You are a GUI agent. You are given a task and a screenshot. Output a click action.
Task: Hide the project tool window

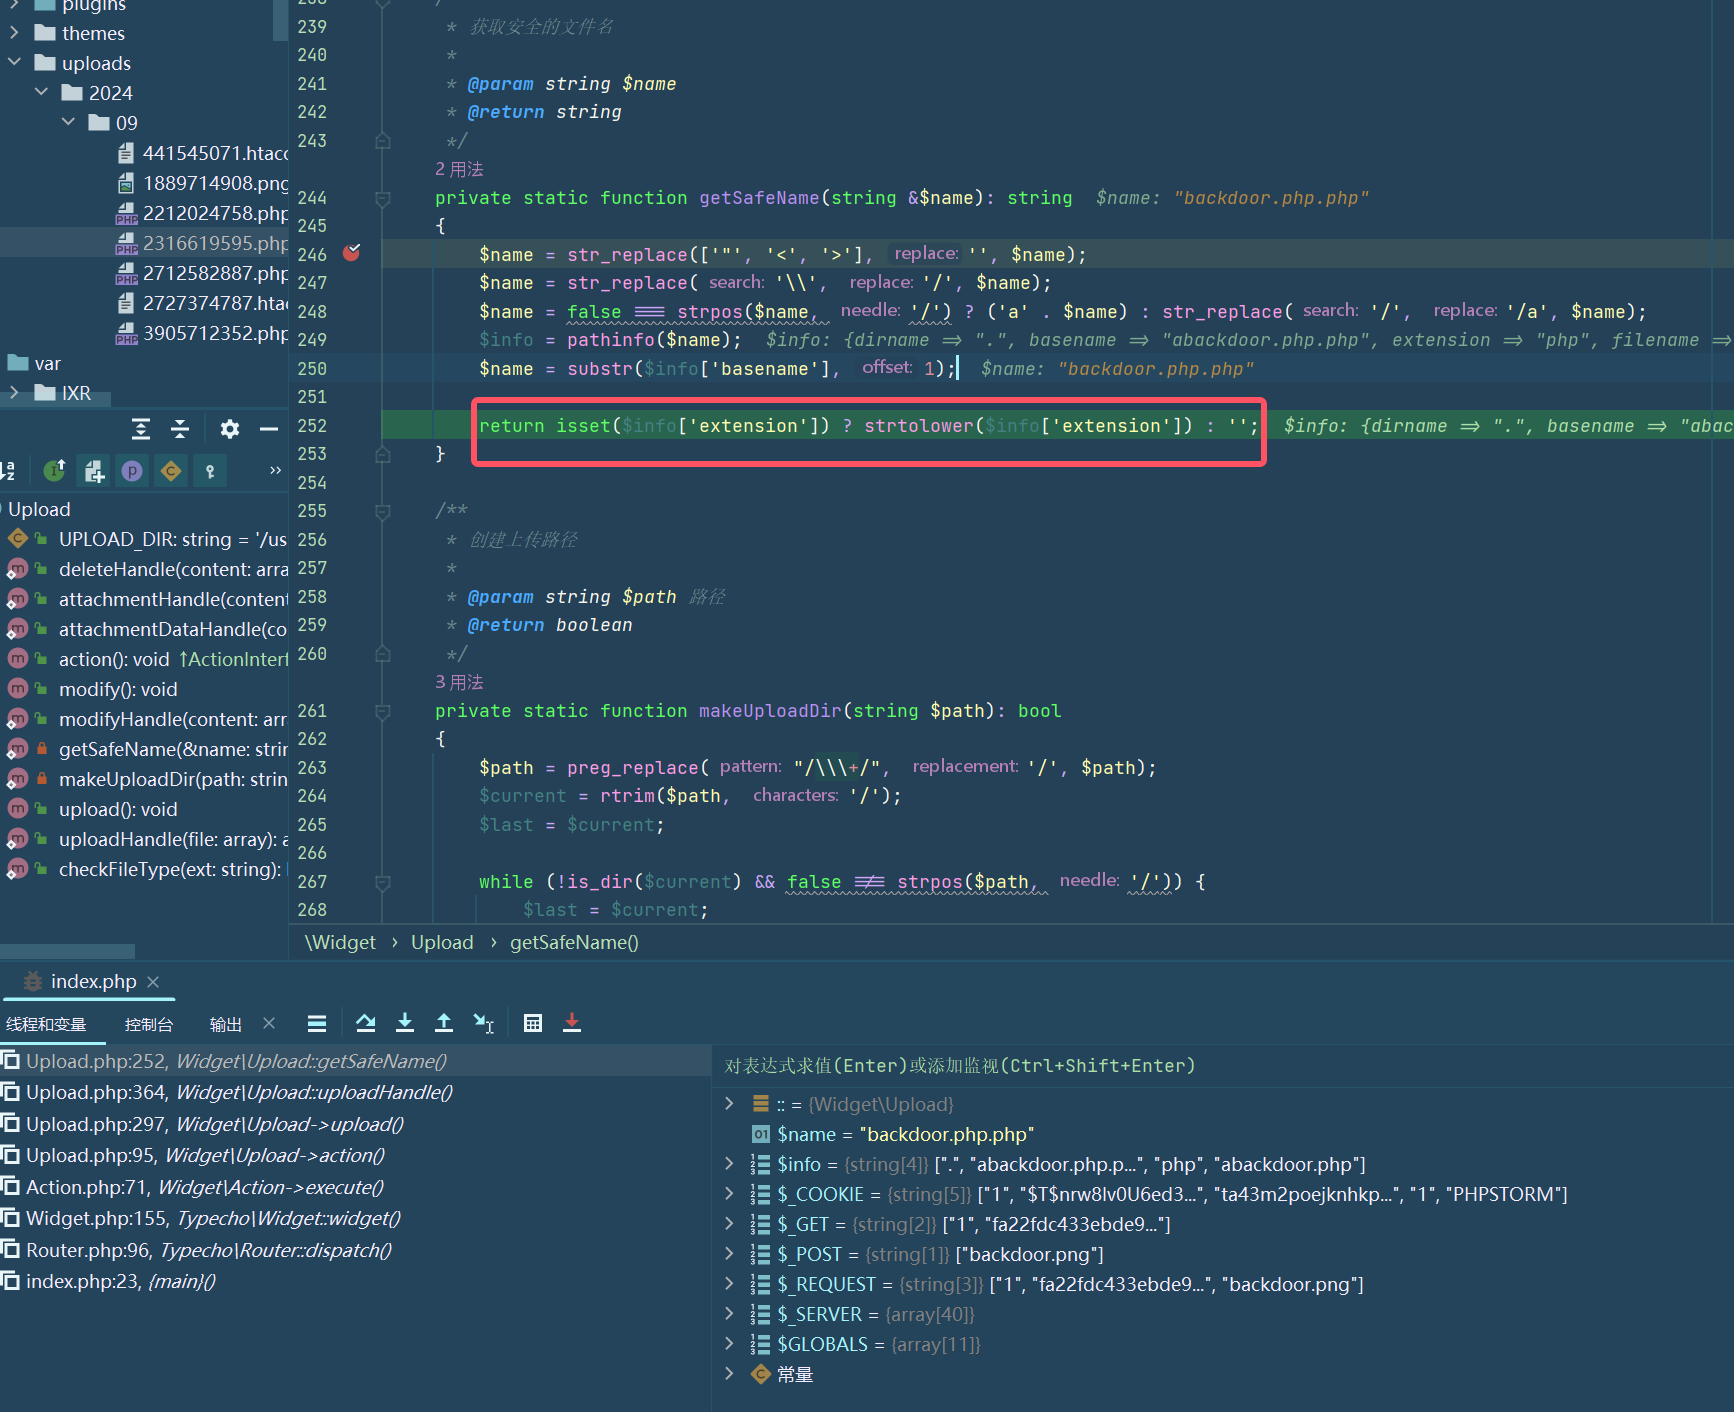coord(269,429)
